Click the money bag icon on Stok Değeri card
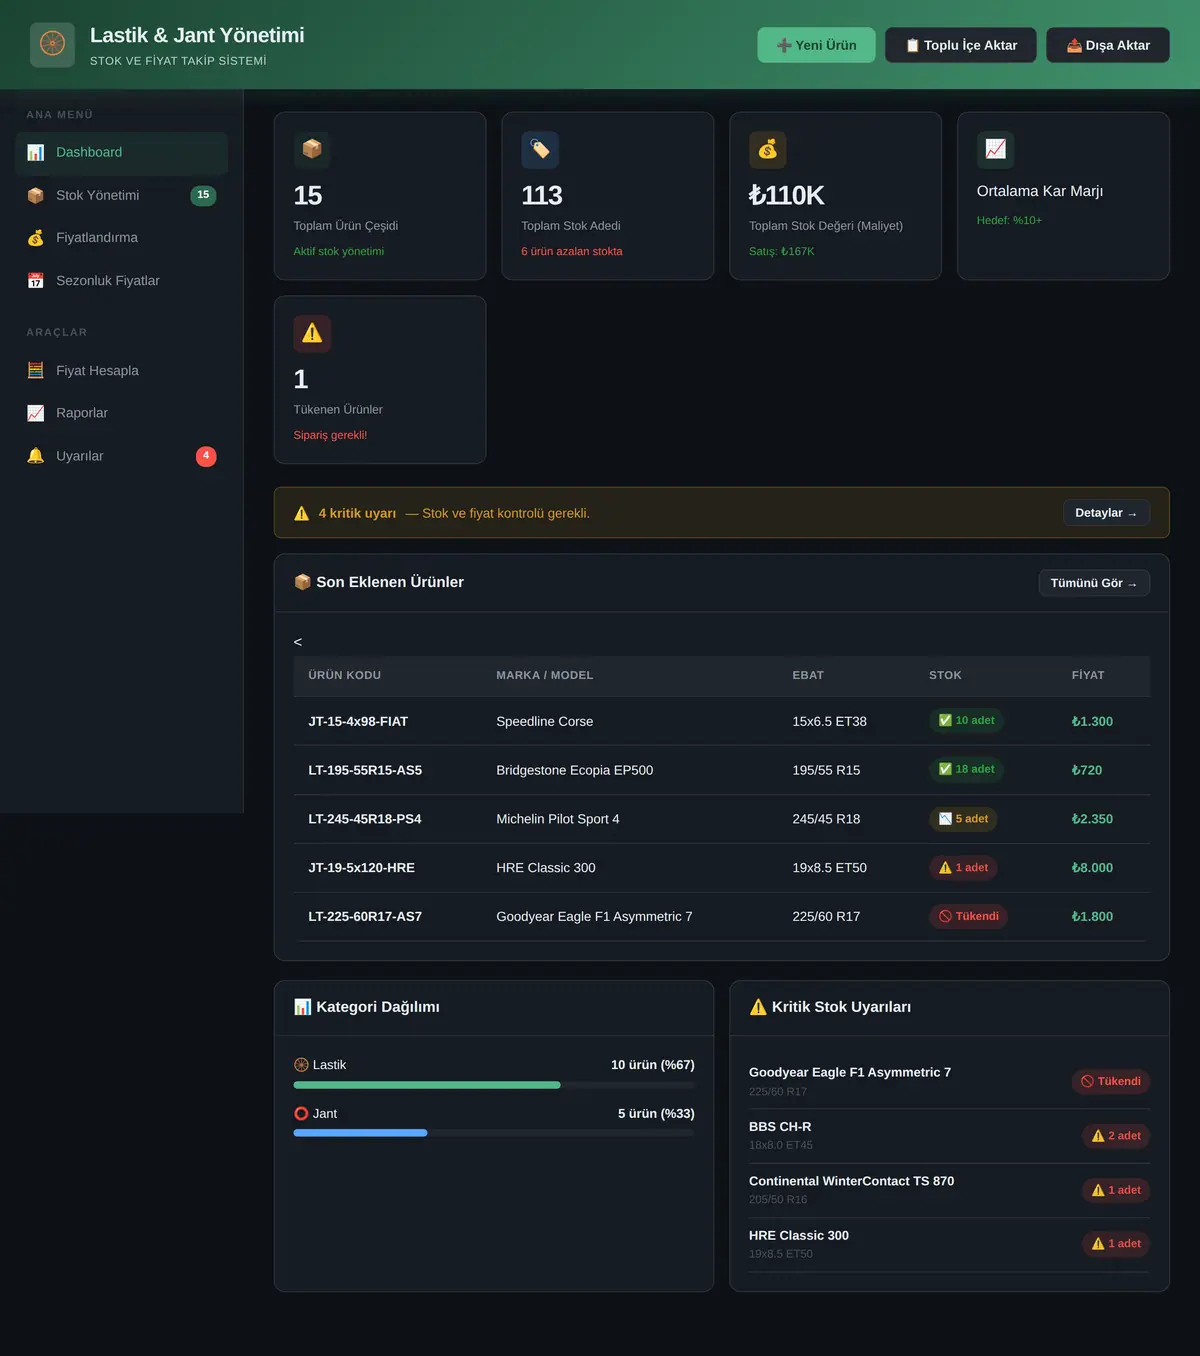This screenshot has width=1200, height=1356. (768, 149)
